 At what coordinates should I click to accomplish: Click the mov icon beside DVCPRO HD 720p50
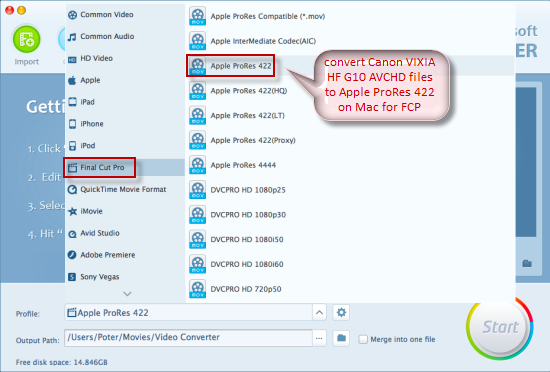[197, 289]
